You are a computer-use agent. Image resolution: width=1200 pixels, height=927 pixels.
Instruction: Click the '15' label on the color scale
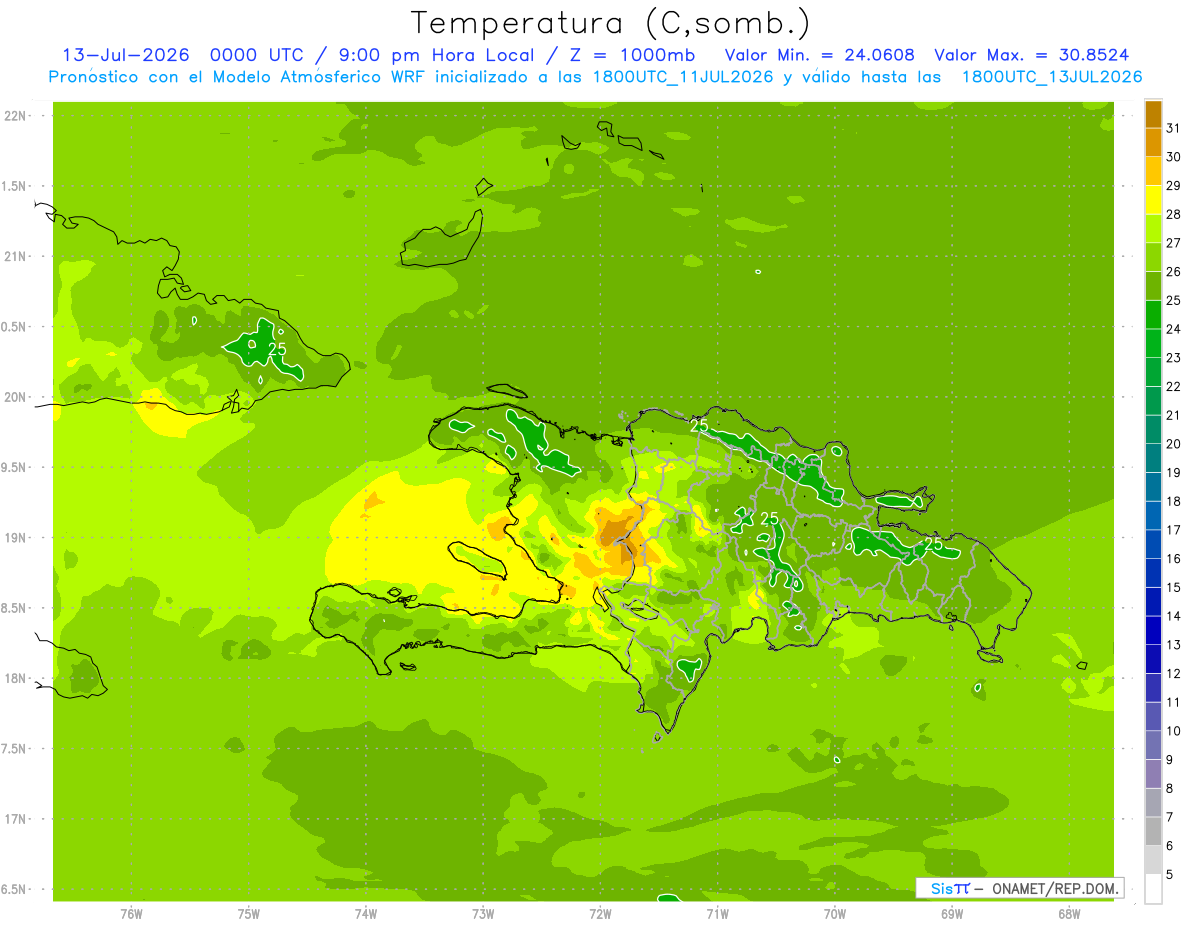(x=1173, y=588)
